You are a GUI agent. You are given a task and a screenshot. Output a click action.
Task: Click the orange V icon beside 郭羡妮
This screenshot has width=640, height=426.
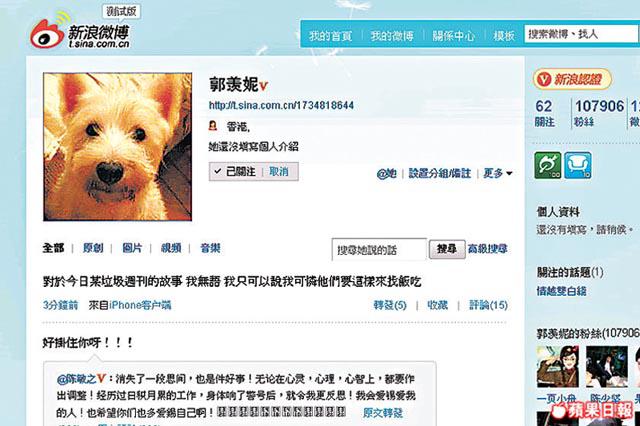(263, 86)
